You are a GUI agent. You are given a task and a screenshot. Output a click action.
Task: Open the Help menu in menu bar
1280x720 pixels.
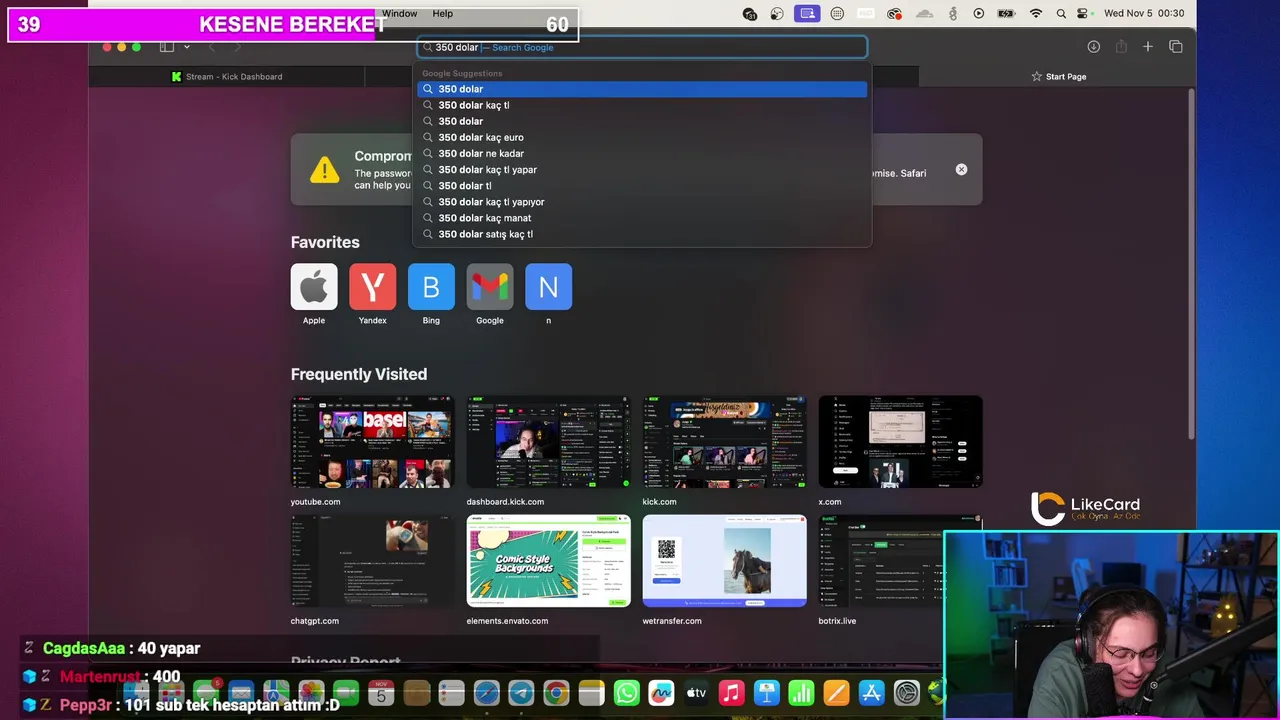(x=443, y=13)
